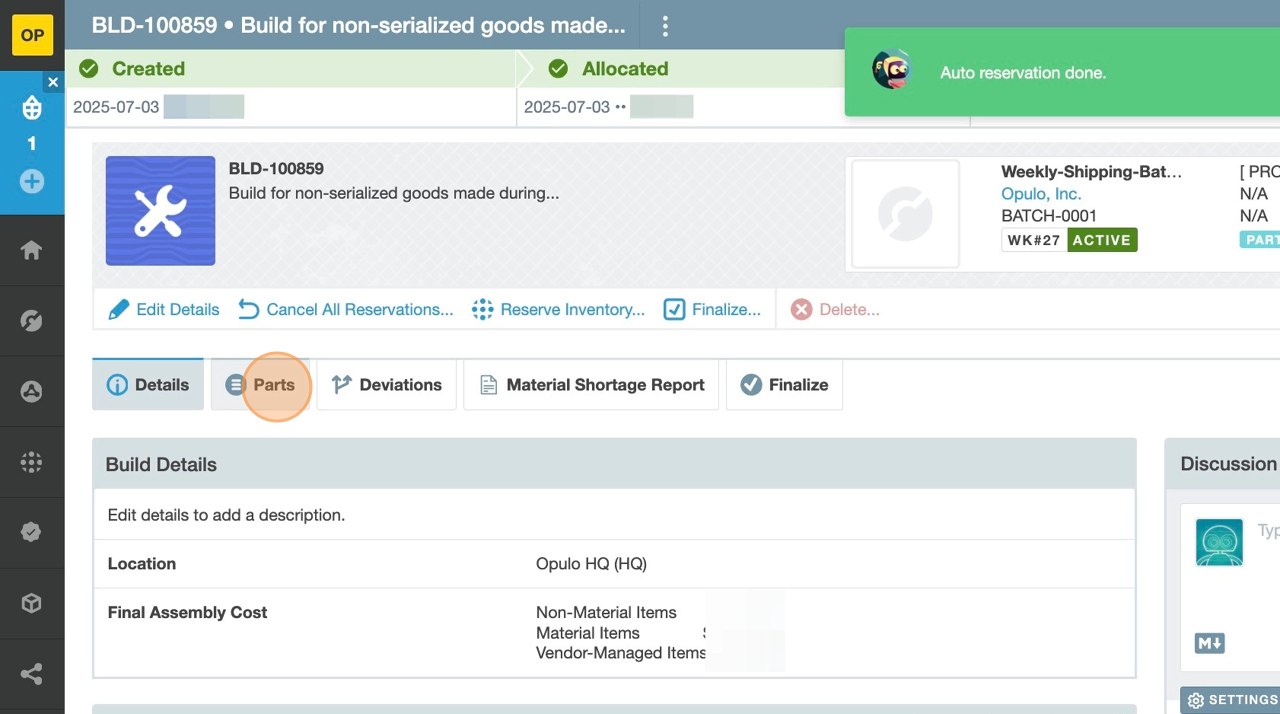Screen dimensions: 1280x714
Task: Click the blue plus icon in sidebar
Action: click(x=32, y=182)
